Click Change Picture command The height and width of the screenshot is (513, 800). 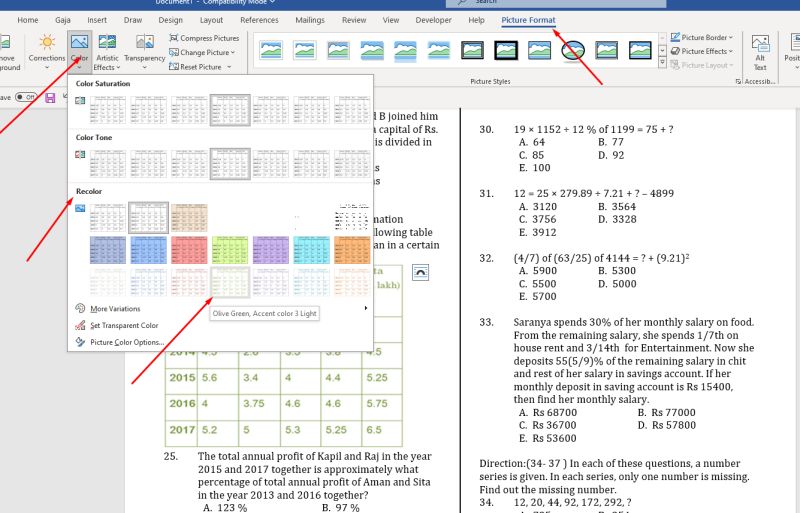pyautogui.click(x=200, y=53)
